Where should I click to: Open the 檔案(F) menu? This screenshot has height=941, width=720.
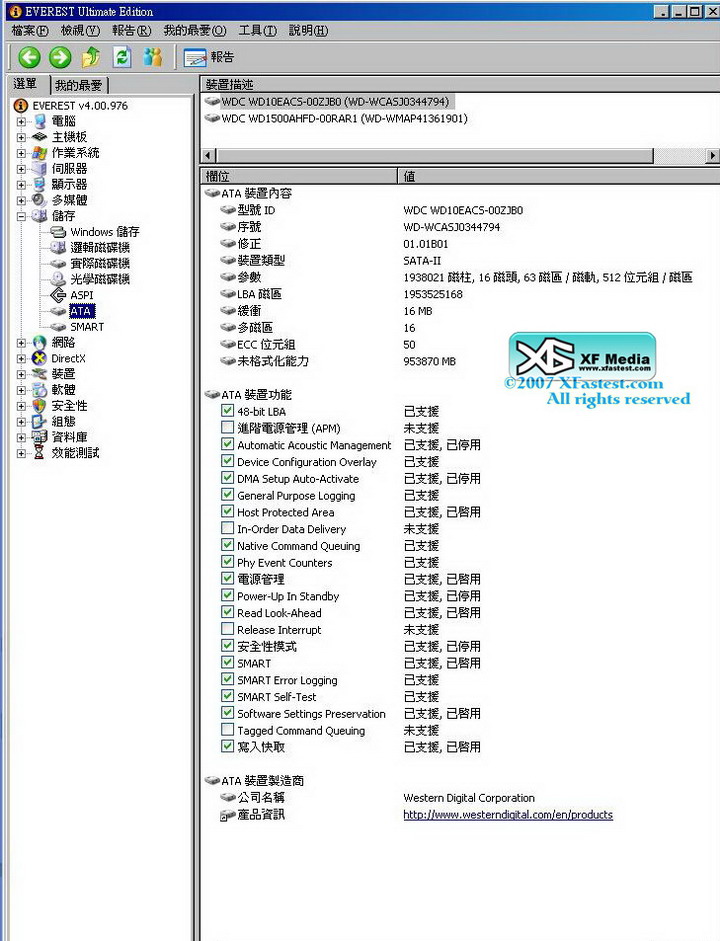click(x=30, y=31)
